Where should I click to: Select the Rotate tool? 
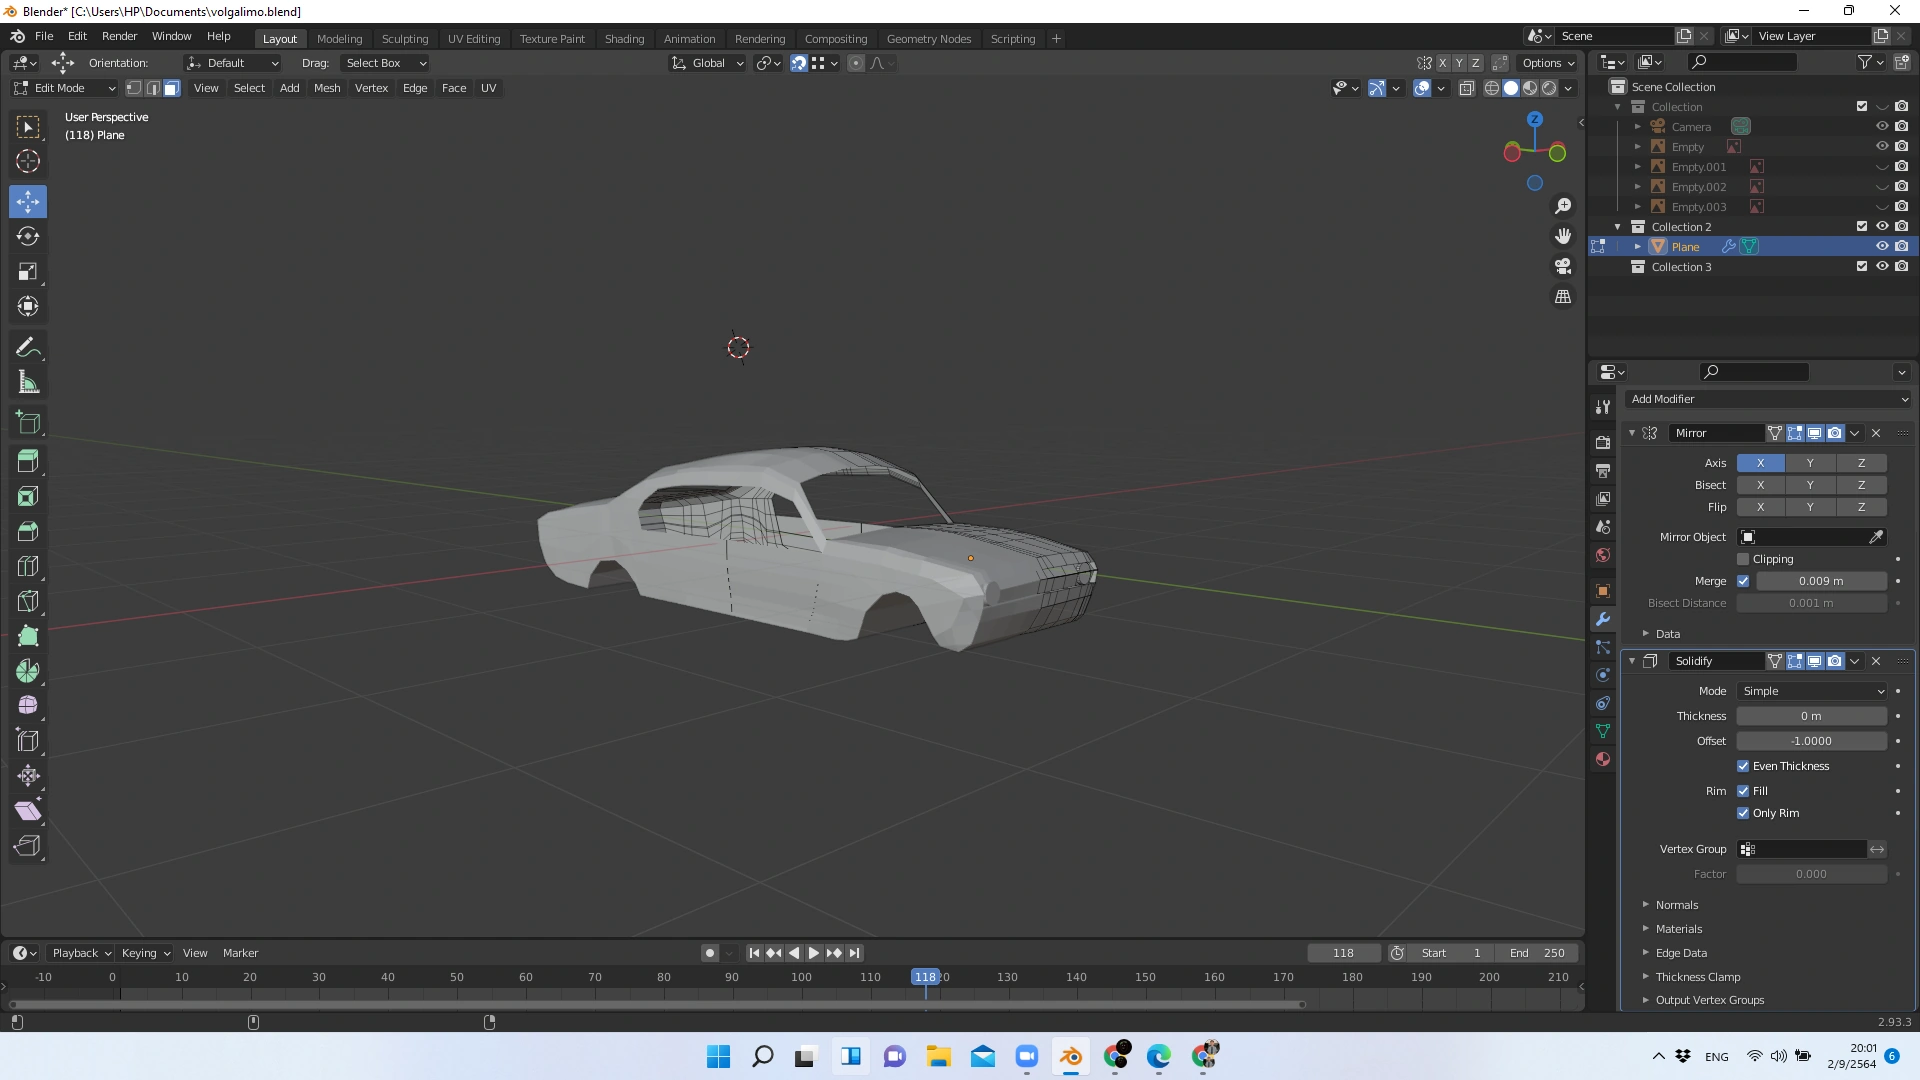[27, 236]
